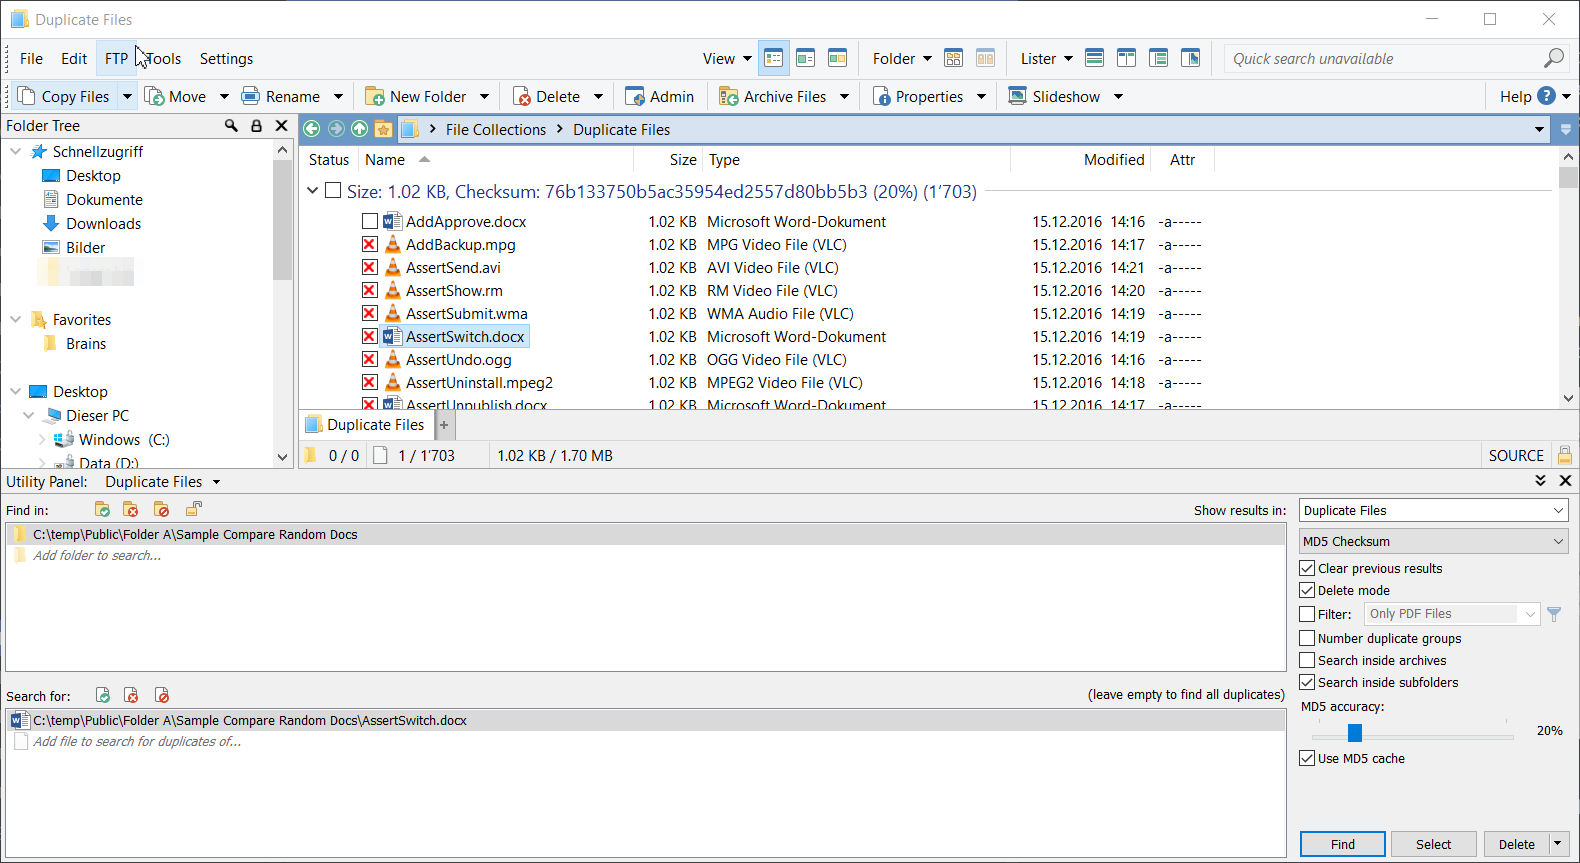Open the MD5 Checksum method dropdown
1580x863 pixels.
point(1433,541)
